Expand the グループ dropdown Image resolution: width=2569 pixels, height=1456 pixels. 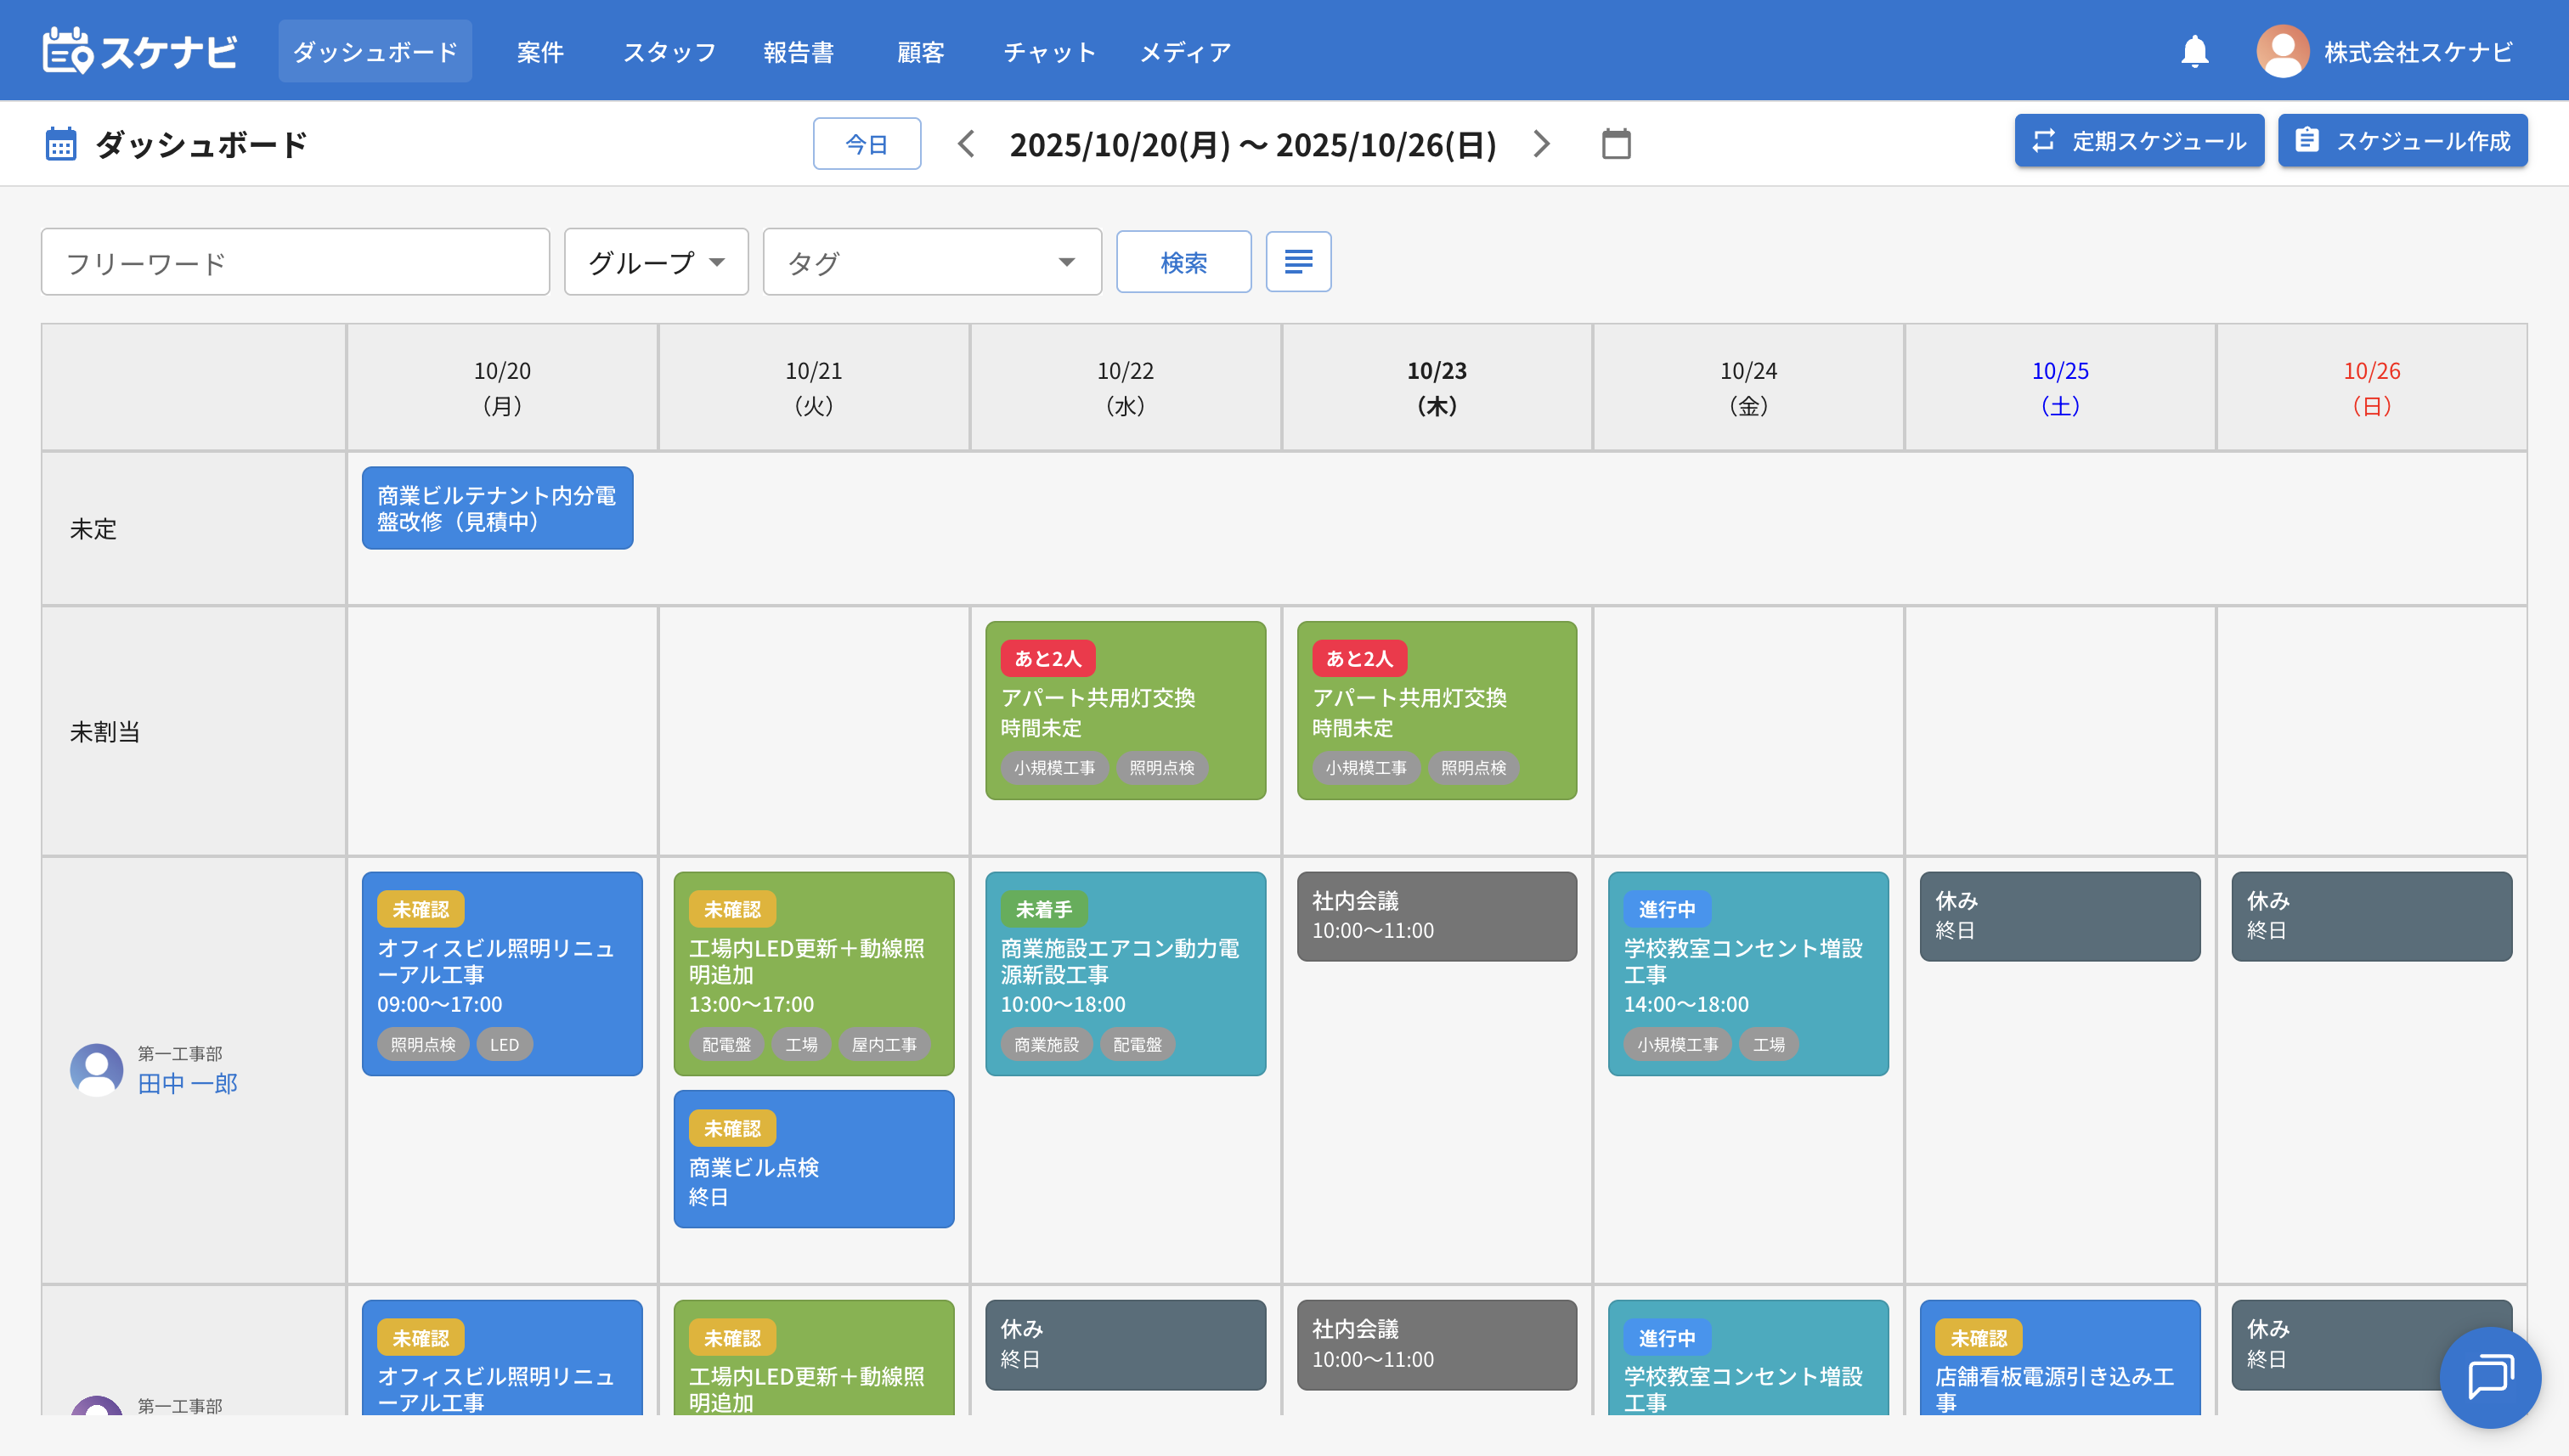656,262
